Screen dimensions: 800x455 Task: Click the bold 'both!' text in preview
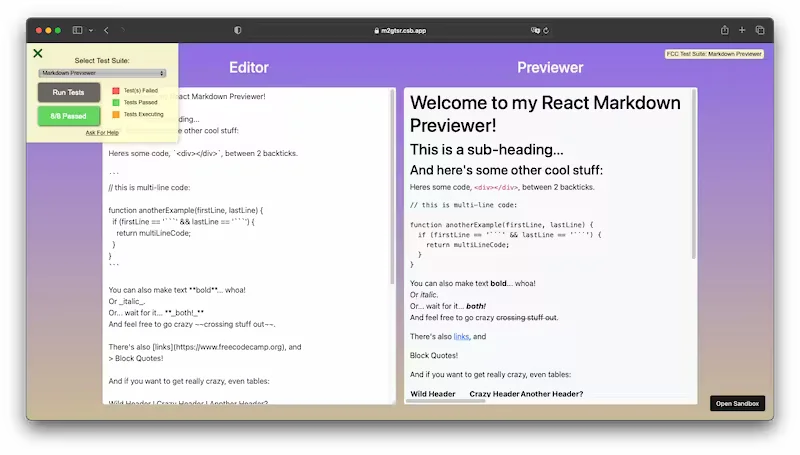click(x=476, y=306)
